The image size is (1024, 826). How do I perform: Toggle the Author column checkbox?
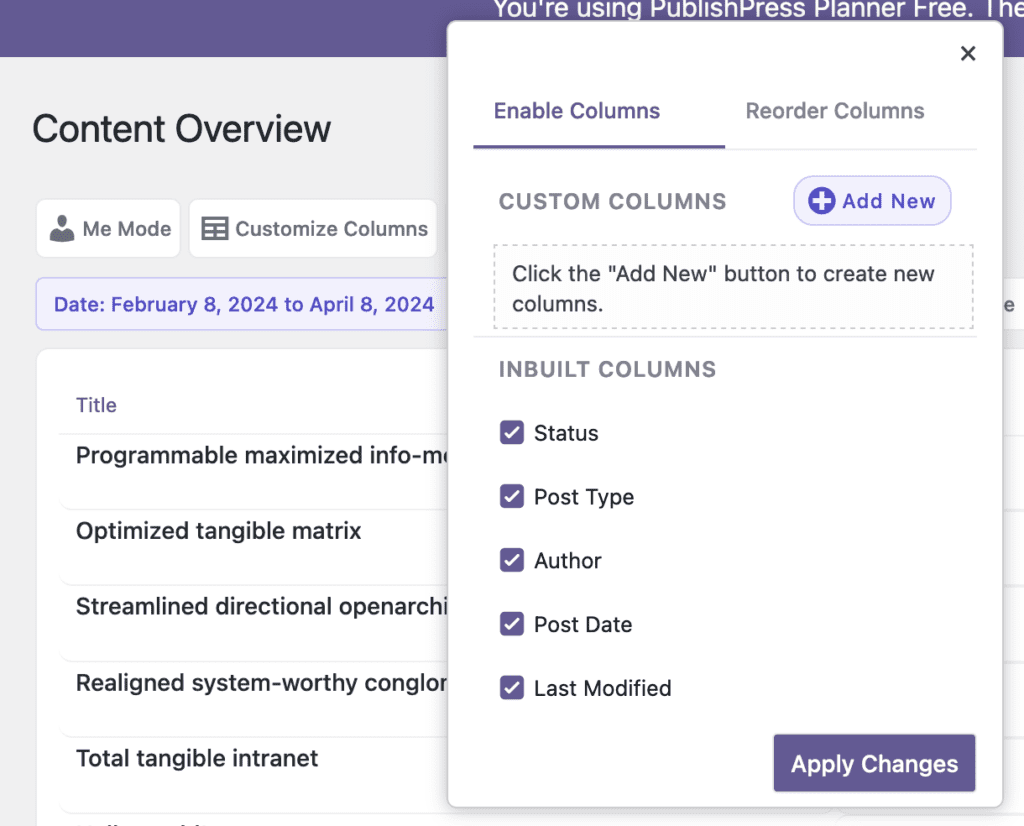[x=512, y=560]
